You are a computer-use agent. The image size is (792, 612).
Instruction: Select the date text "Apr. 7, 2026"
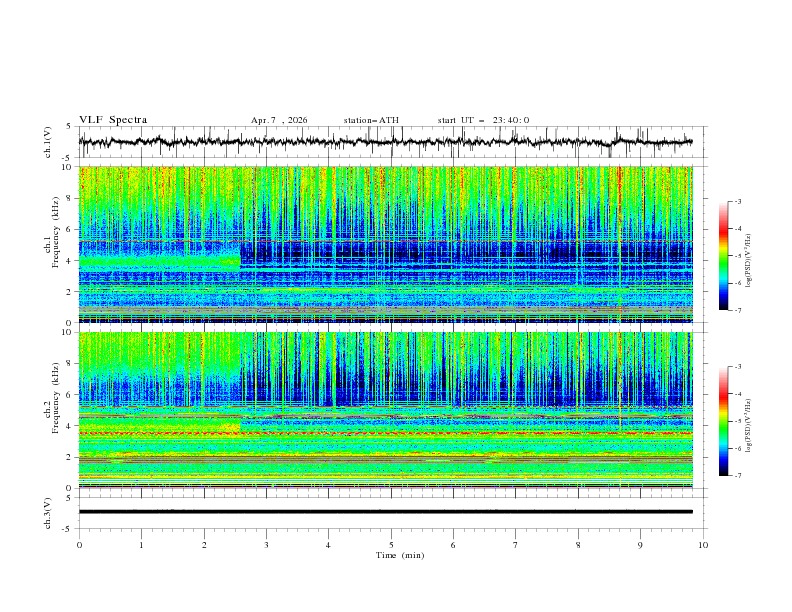(279, 120)
